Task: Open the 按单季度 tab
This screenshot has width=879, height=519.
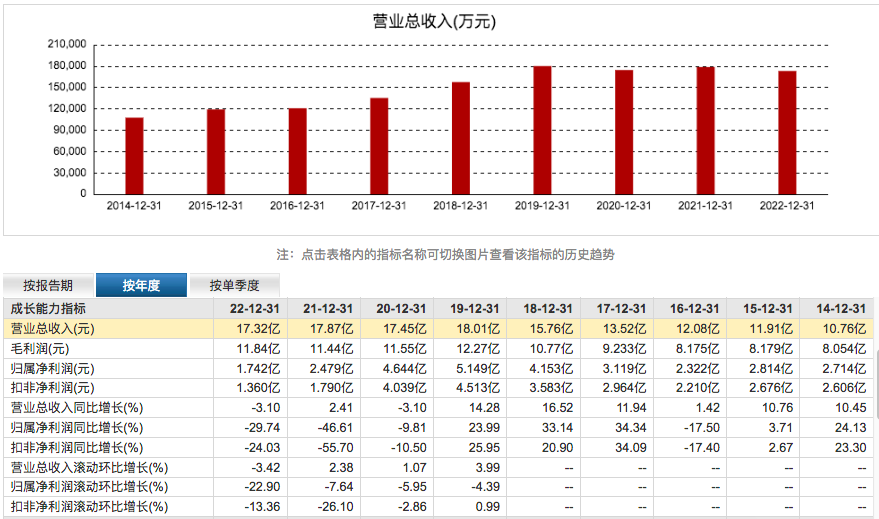Action: coord(234,285)
